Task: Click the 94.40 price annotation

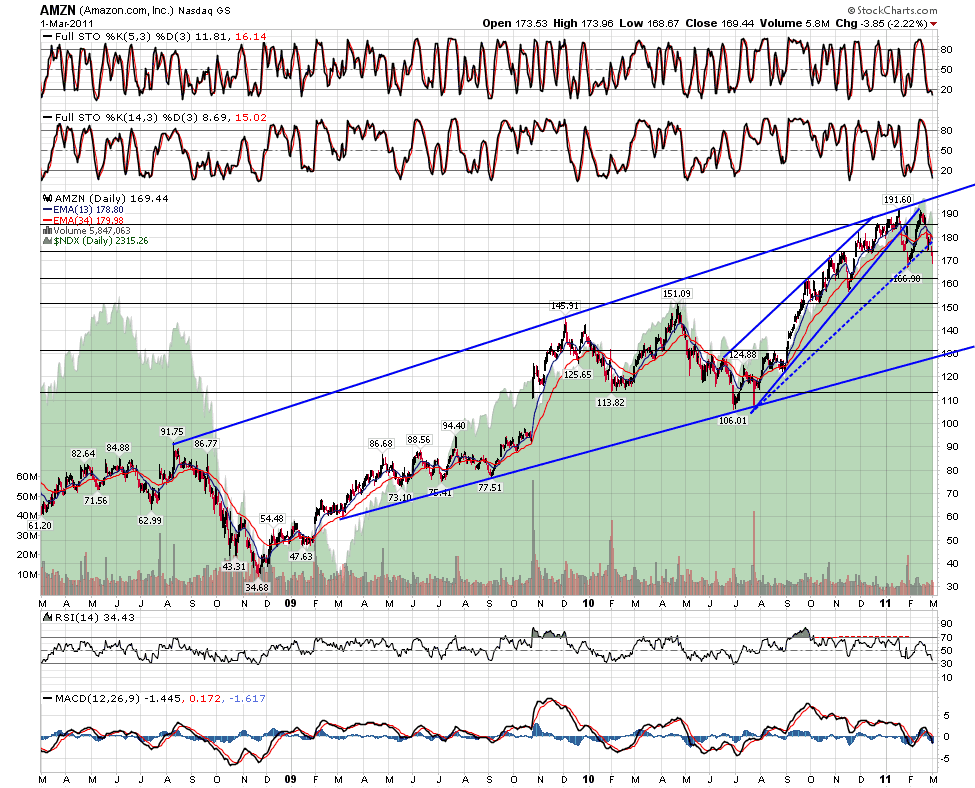Action: click(454, 426)
